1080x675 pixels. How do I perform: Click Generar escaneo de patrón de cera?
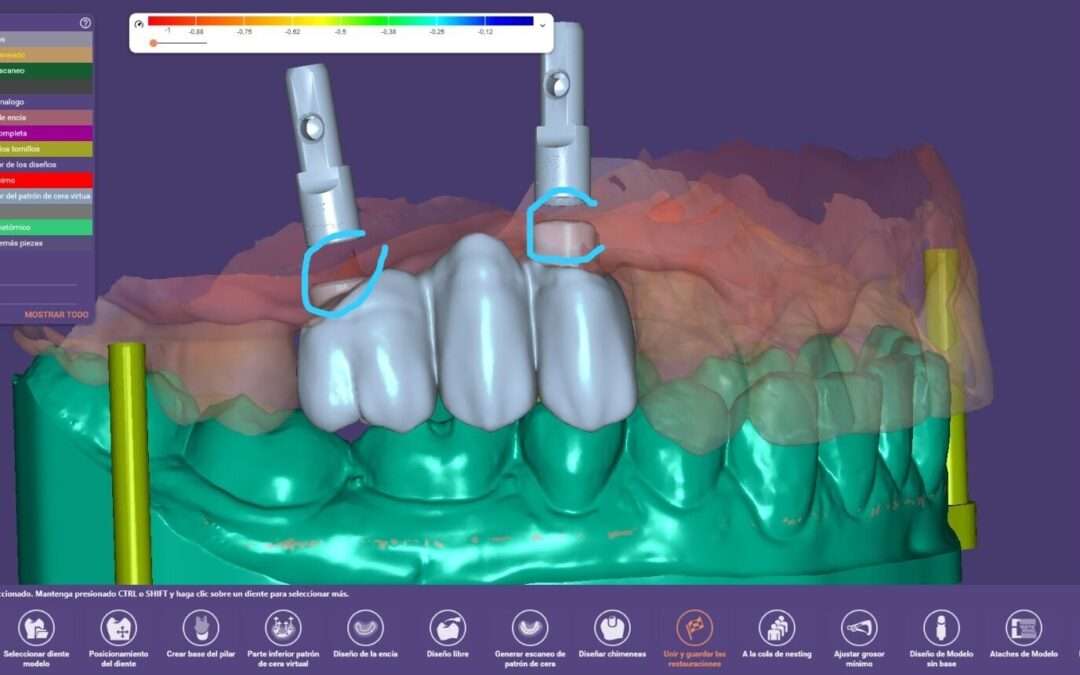pyautogui.click(x=530, y=638)
